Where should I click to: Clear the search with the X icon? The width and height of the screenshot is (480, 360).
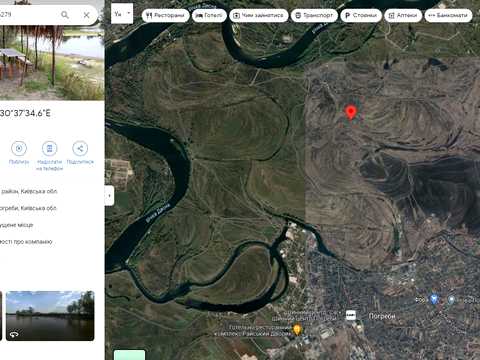click(86, 15)
